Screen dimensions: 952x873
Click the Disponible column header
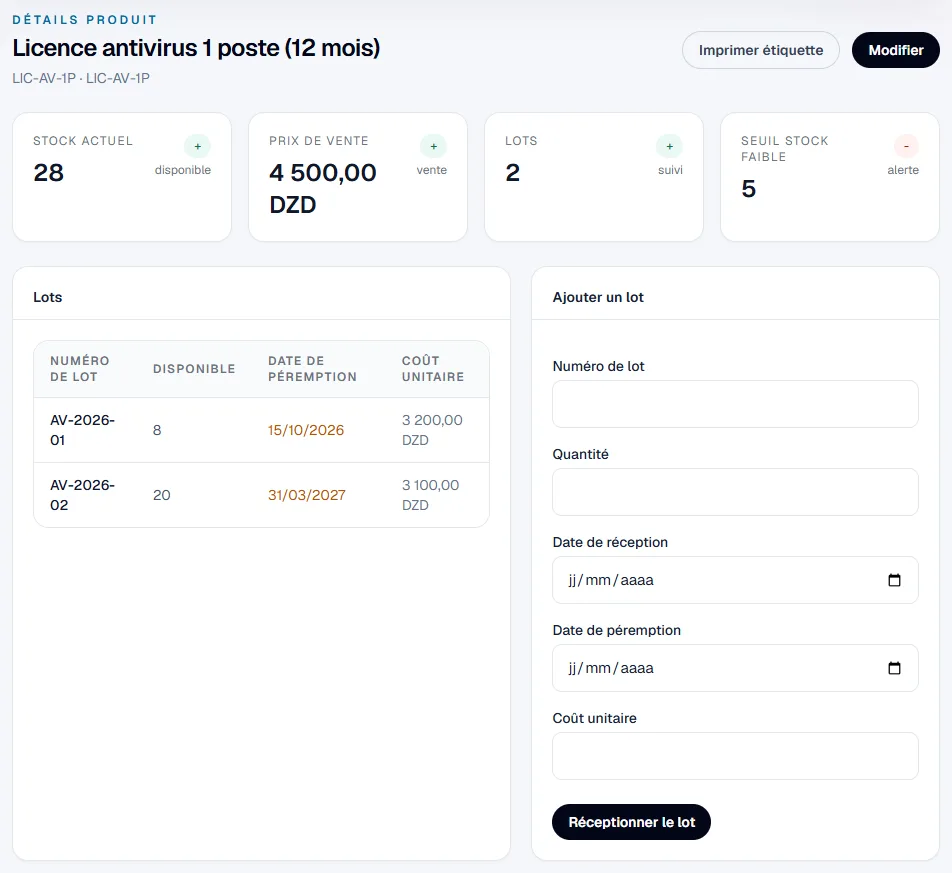coord(194,369)
